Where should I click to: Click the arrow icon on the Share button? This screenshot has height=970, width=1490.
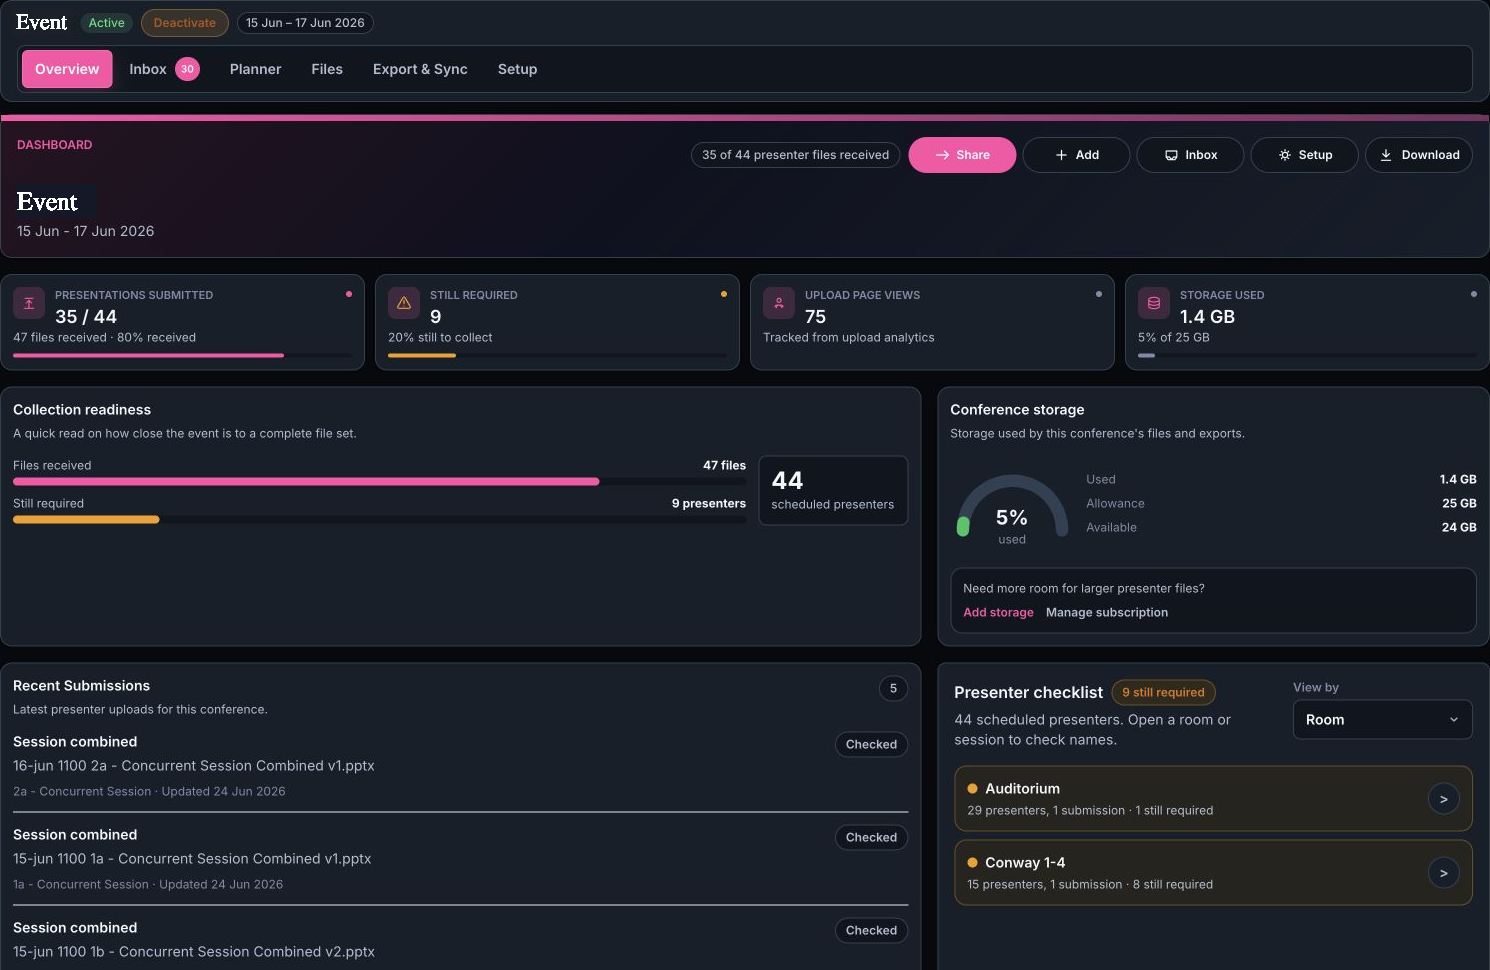click(x=942, y=155)
